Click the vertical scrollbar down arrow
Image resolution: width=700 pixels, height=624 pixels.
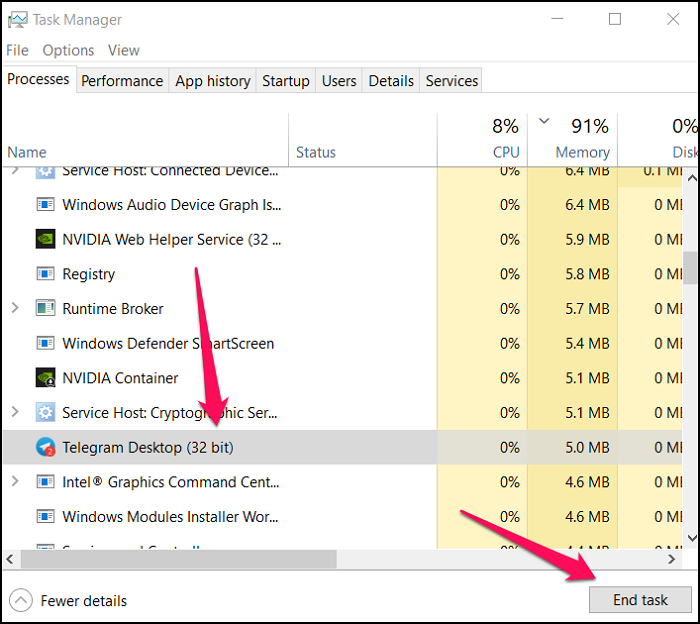692,538
